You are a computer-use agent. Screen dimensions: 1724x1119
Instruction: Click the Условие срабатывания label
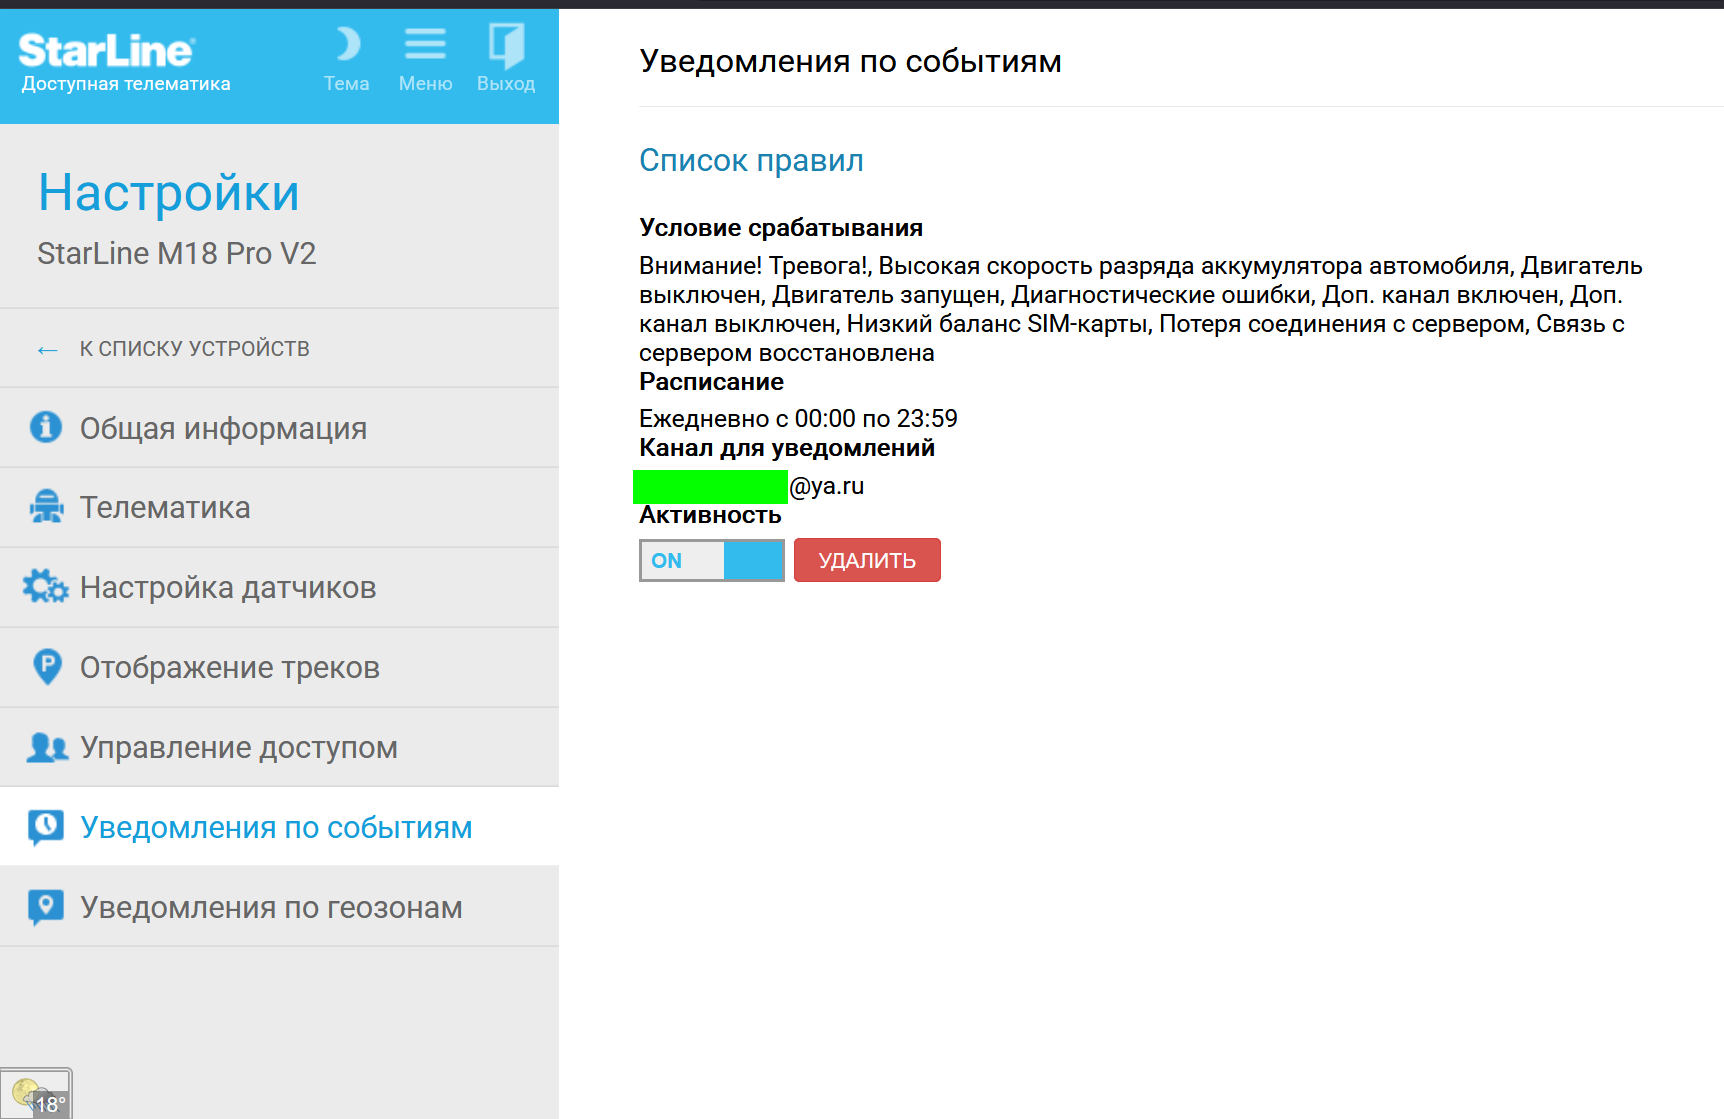click(x=781, y=228)
